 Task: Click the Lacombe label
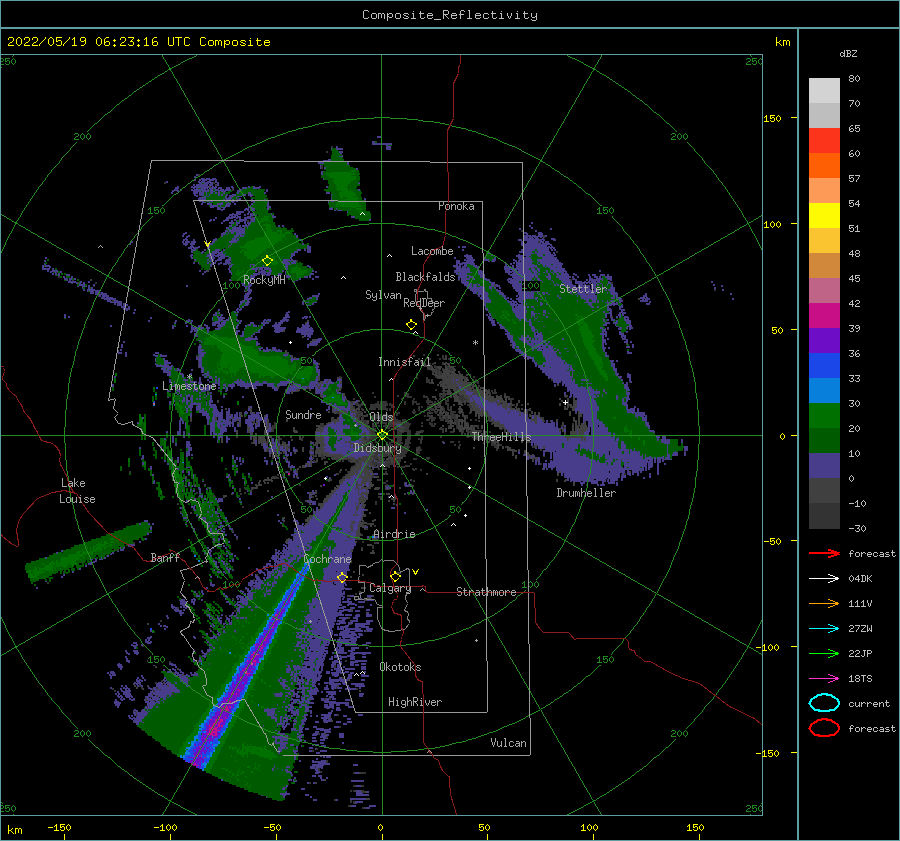click(432, 251)
